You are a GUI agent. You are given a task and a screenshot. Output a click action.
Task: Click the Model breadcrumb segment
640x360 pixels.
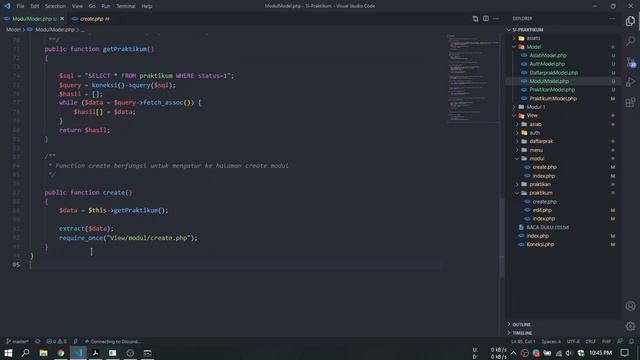click(13, 30)
